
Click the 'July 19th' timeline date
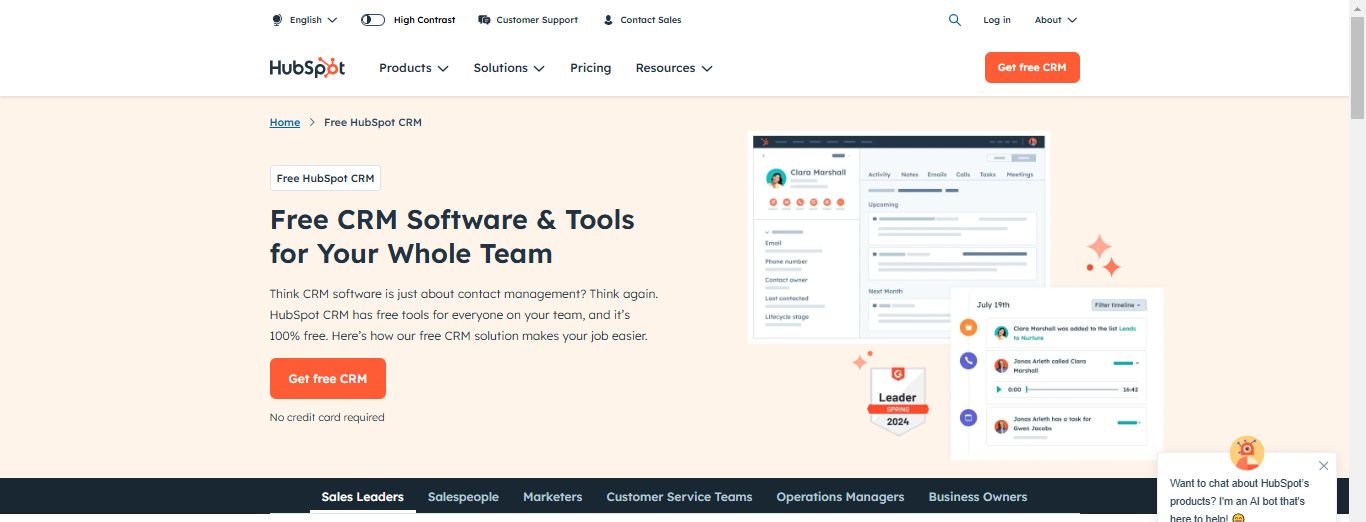(x=993, y=304)
